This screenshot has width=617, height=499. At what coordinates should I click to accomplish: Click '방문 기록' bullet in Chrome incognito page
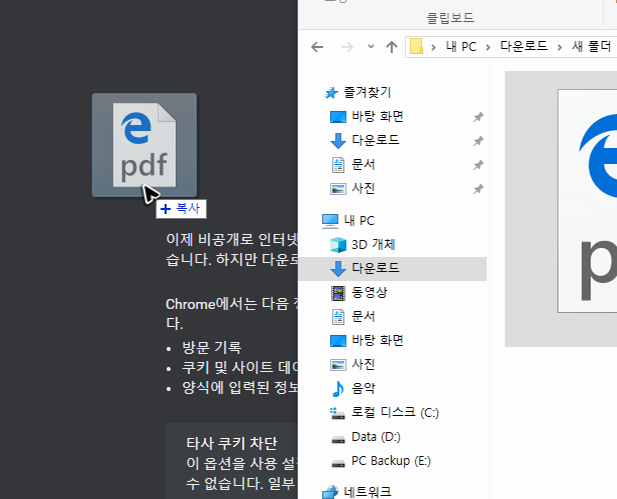click(211, 347)
